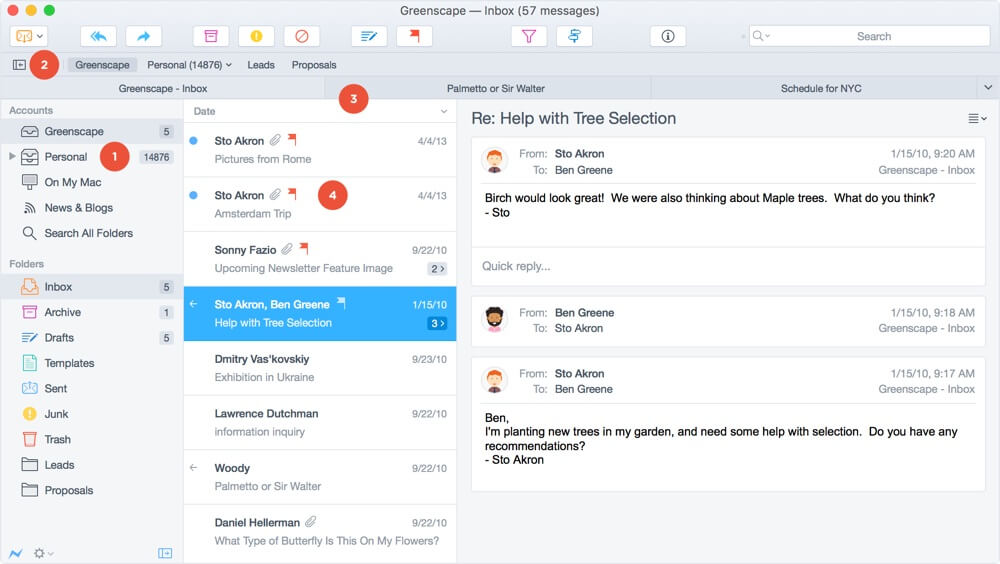Toggle unread dot on Pictures from Rome
The height and width of the screenshot is (564, 1000).
pos(193,141)
